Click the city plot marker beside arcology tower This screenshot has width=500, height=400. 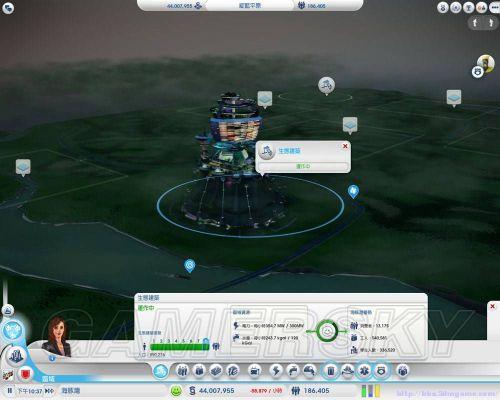coord(265,100)
